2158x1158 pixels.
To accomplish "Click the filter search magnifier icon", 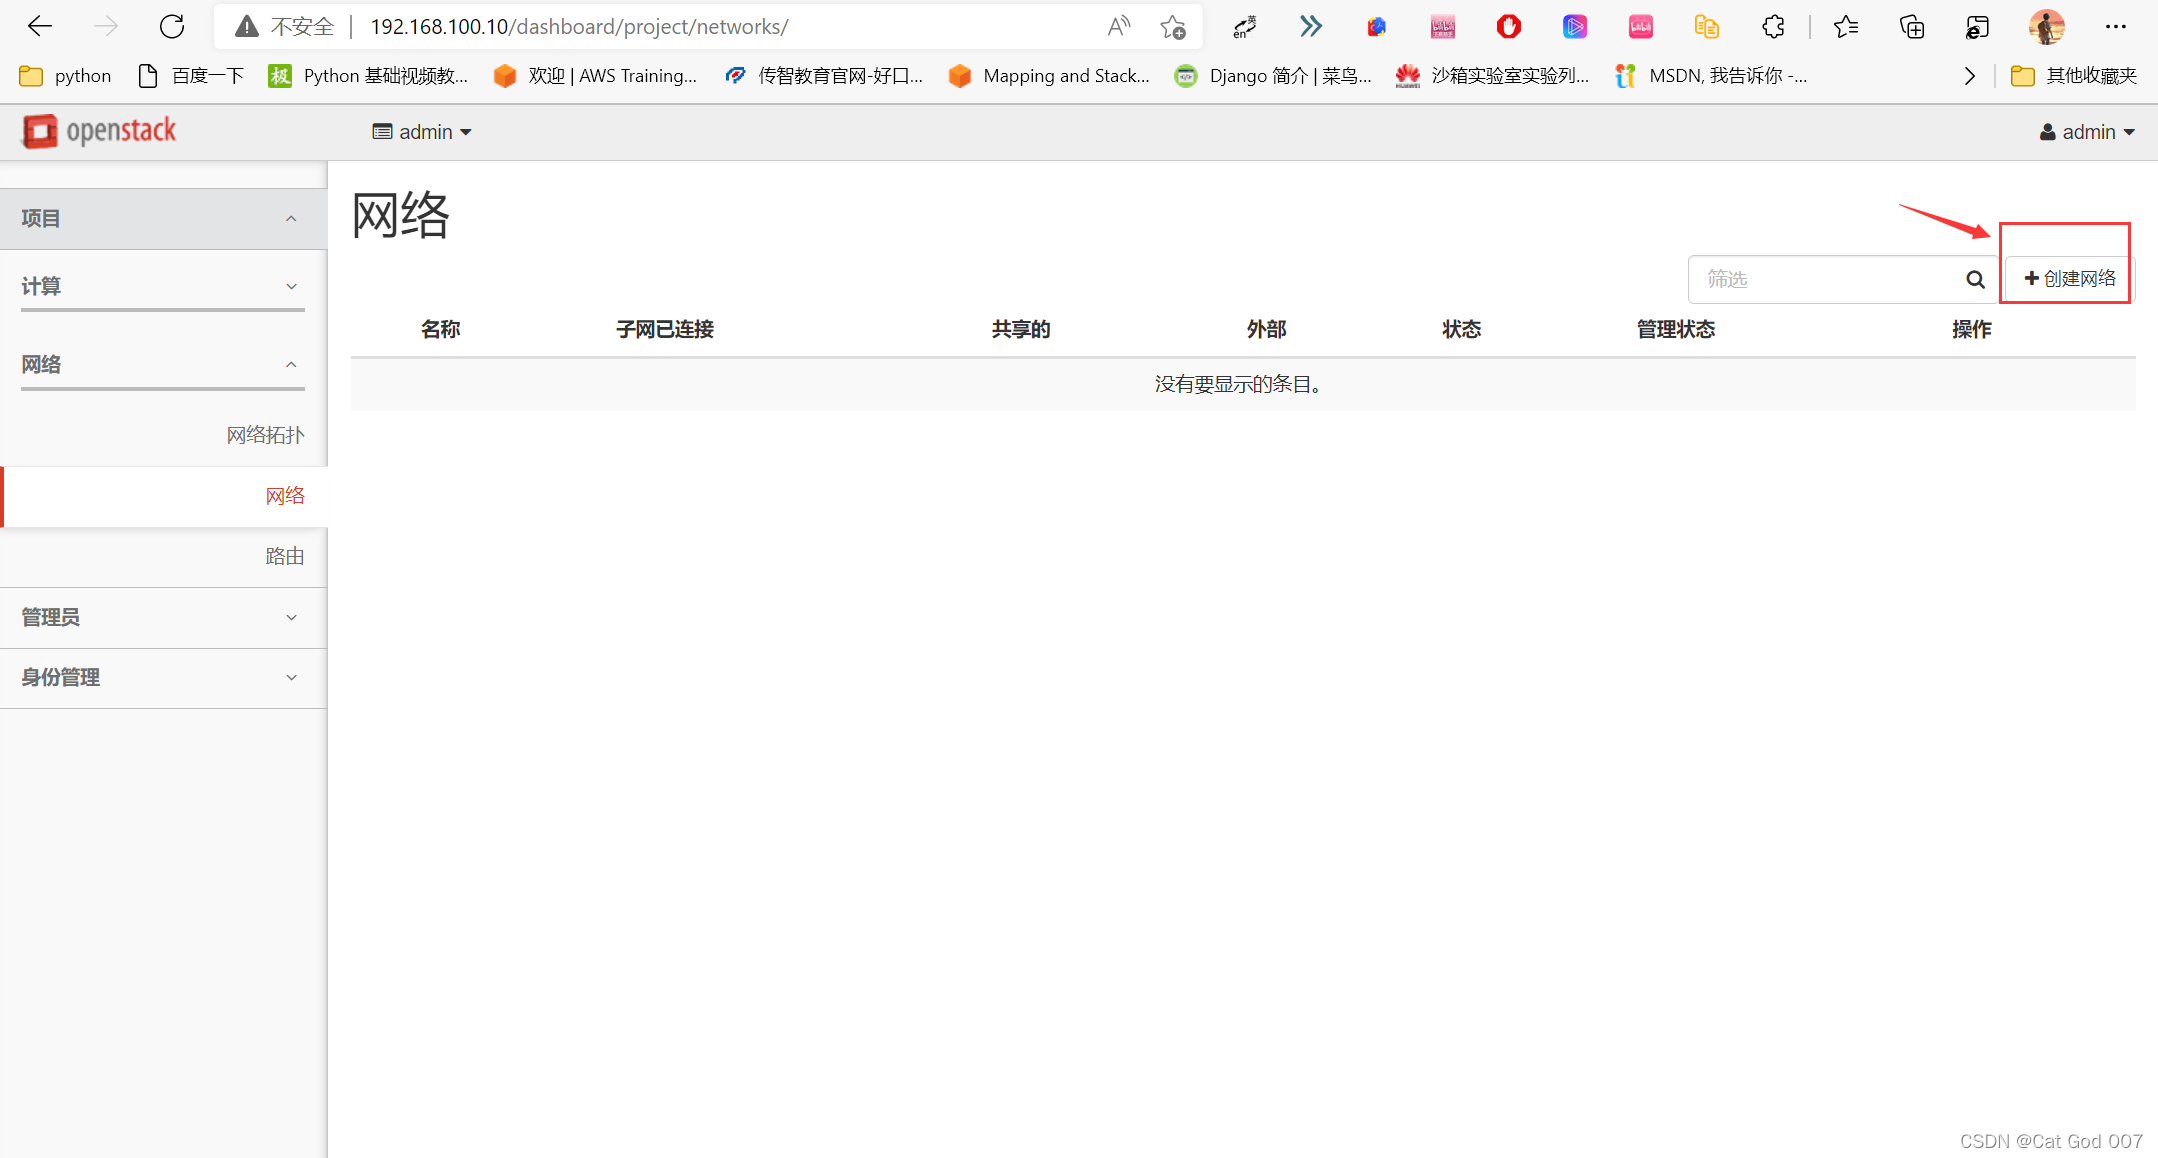I will (x=1974, y=280).
